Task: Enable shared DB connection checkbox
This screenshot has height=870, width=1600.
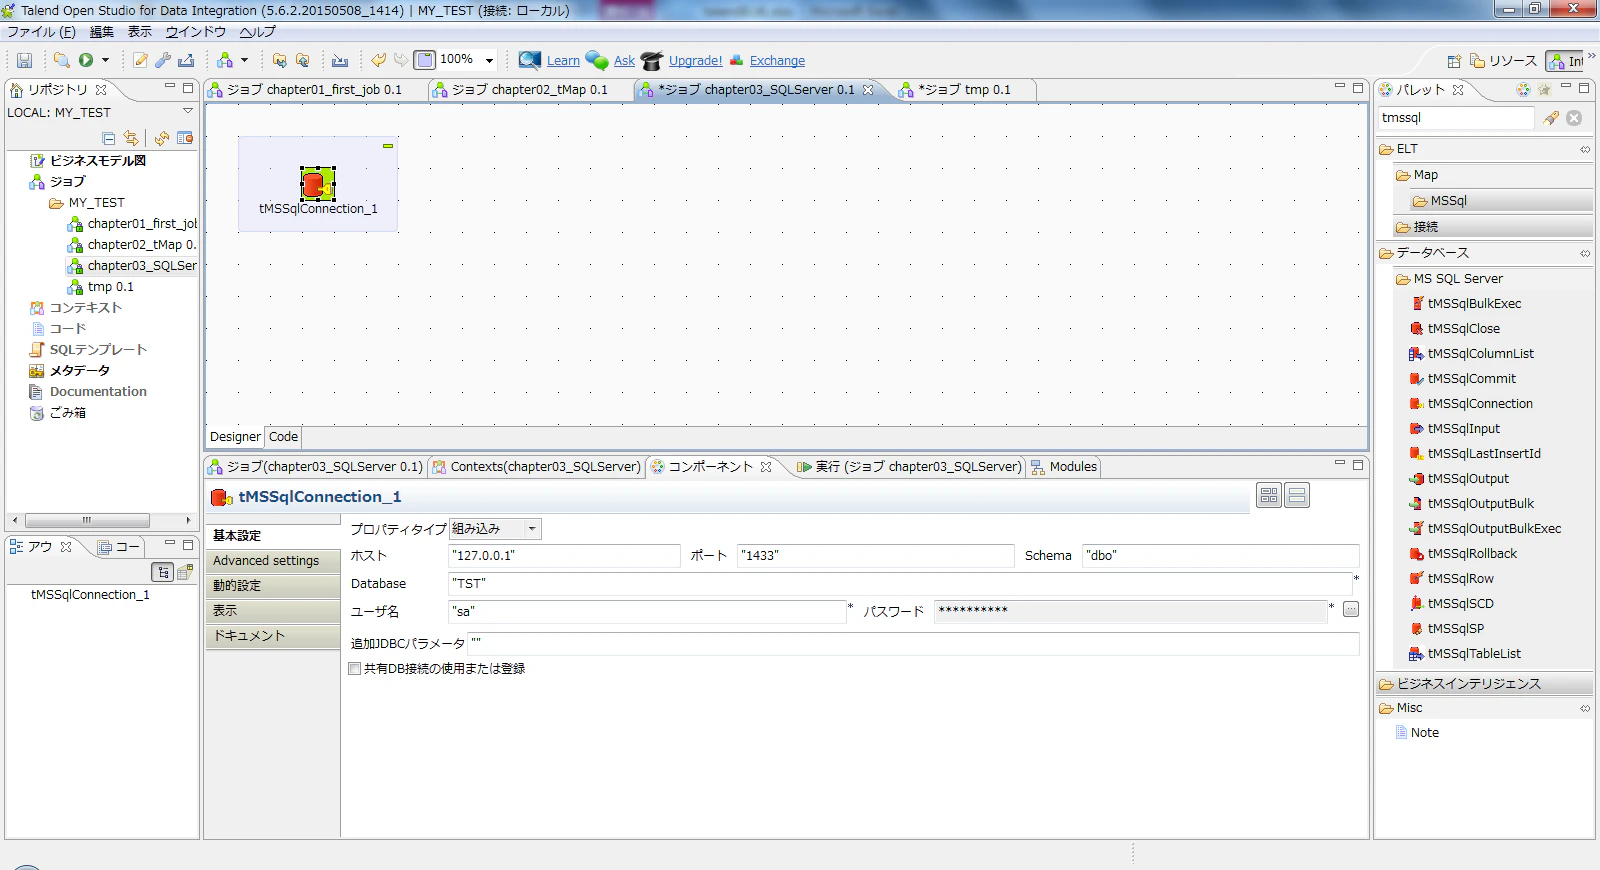Action: [x=354, y=669]
